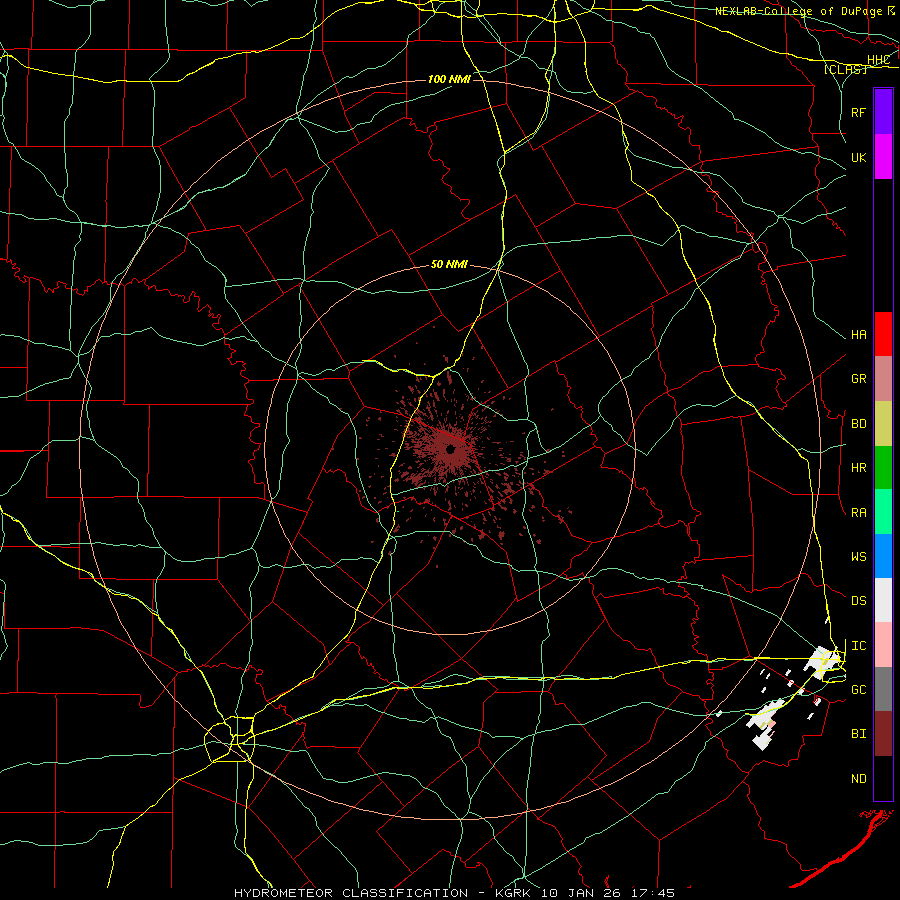This screenshot has width=900, height=900.
Task: Click the NEXLAB-College of DuPage text
Action: (798, 11)
